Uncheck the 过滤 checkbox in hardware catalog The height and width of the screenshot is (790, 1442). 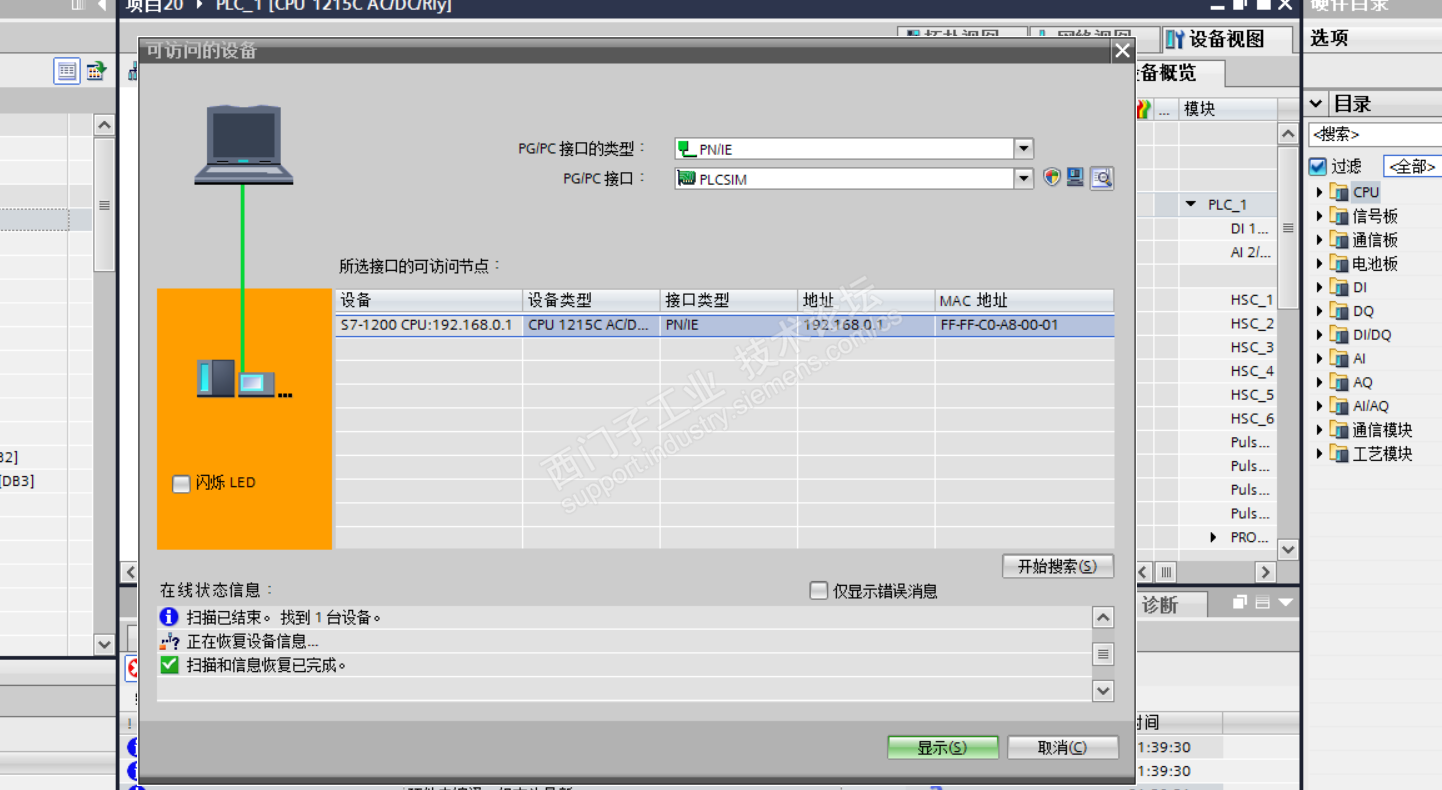pyautogui.click(x=1317, y=166)
